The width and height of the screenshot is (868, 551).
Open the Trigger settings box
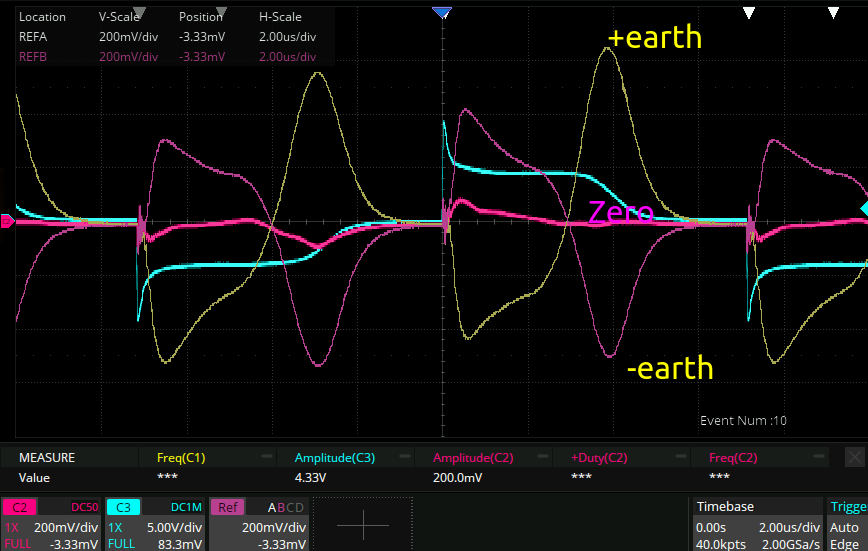coord(846,523)
